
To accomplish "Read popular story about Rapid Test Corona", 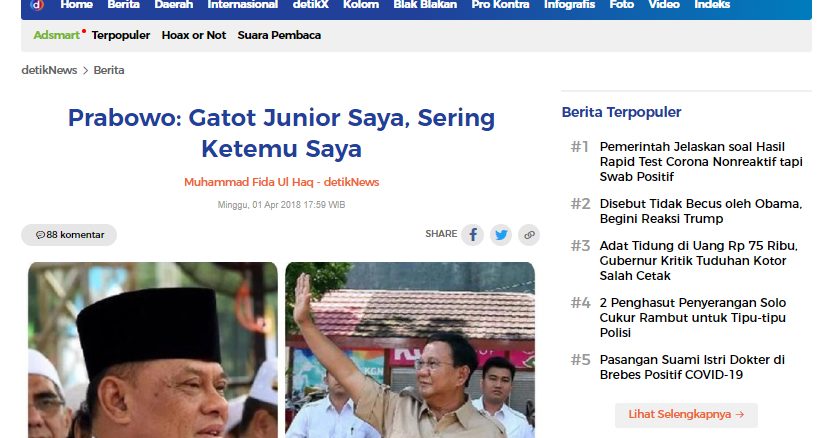I will [701, 162].
